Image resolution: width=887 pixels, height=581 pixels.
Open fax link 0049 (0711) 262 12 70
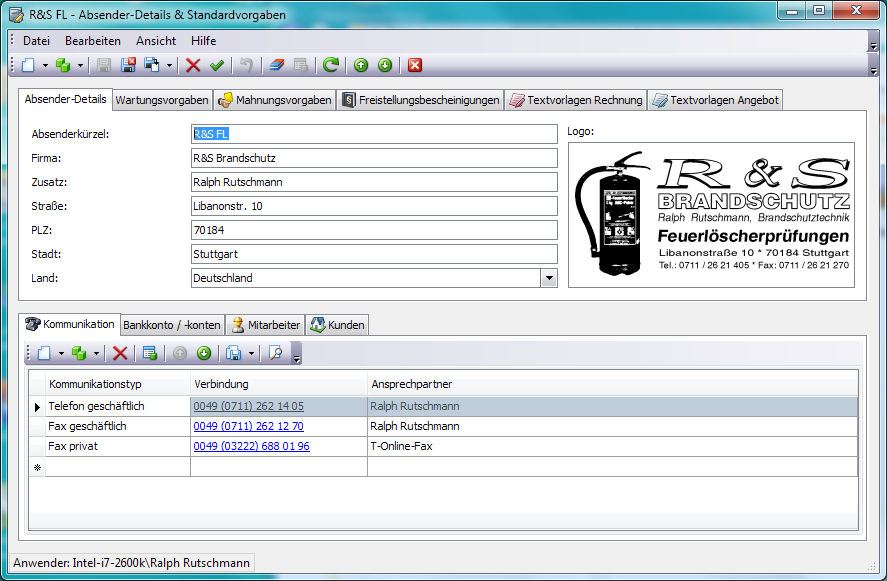click(x=248, y=426)
